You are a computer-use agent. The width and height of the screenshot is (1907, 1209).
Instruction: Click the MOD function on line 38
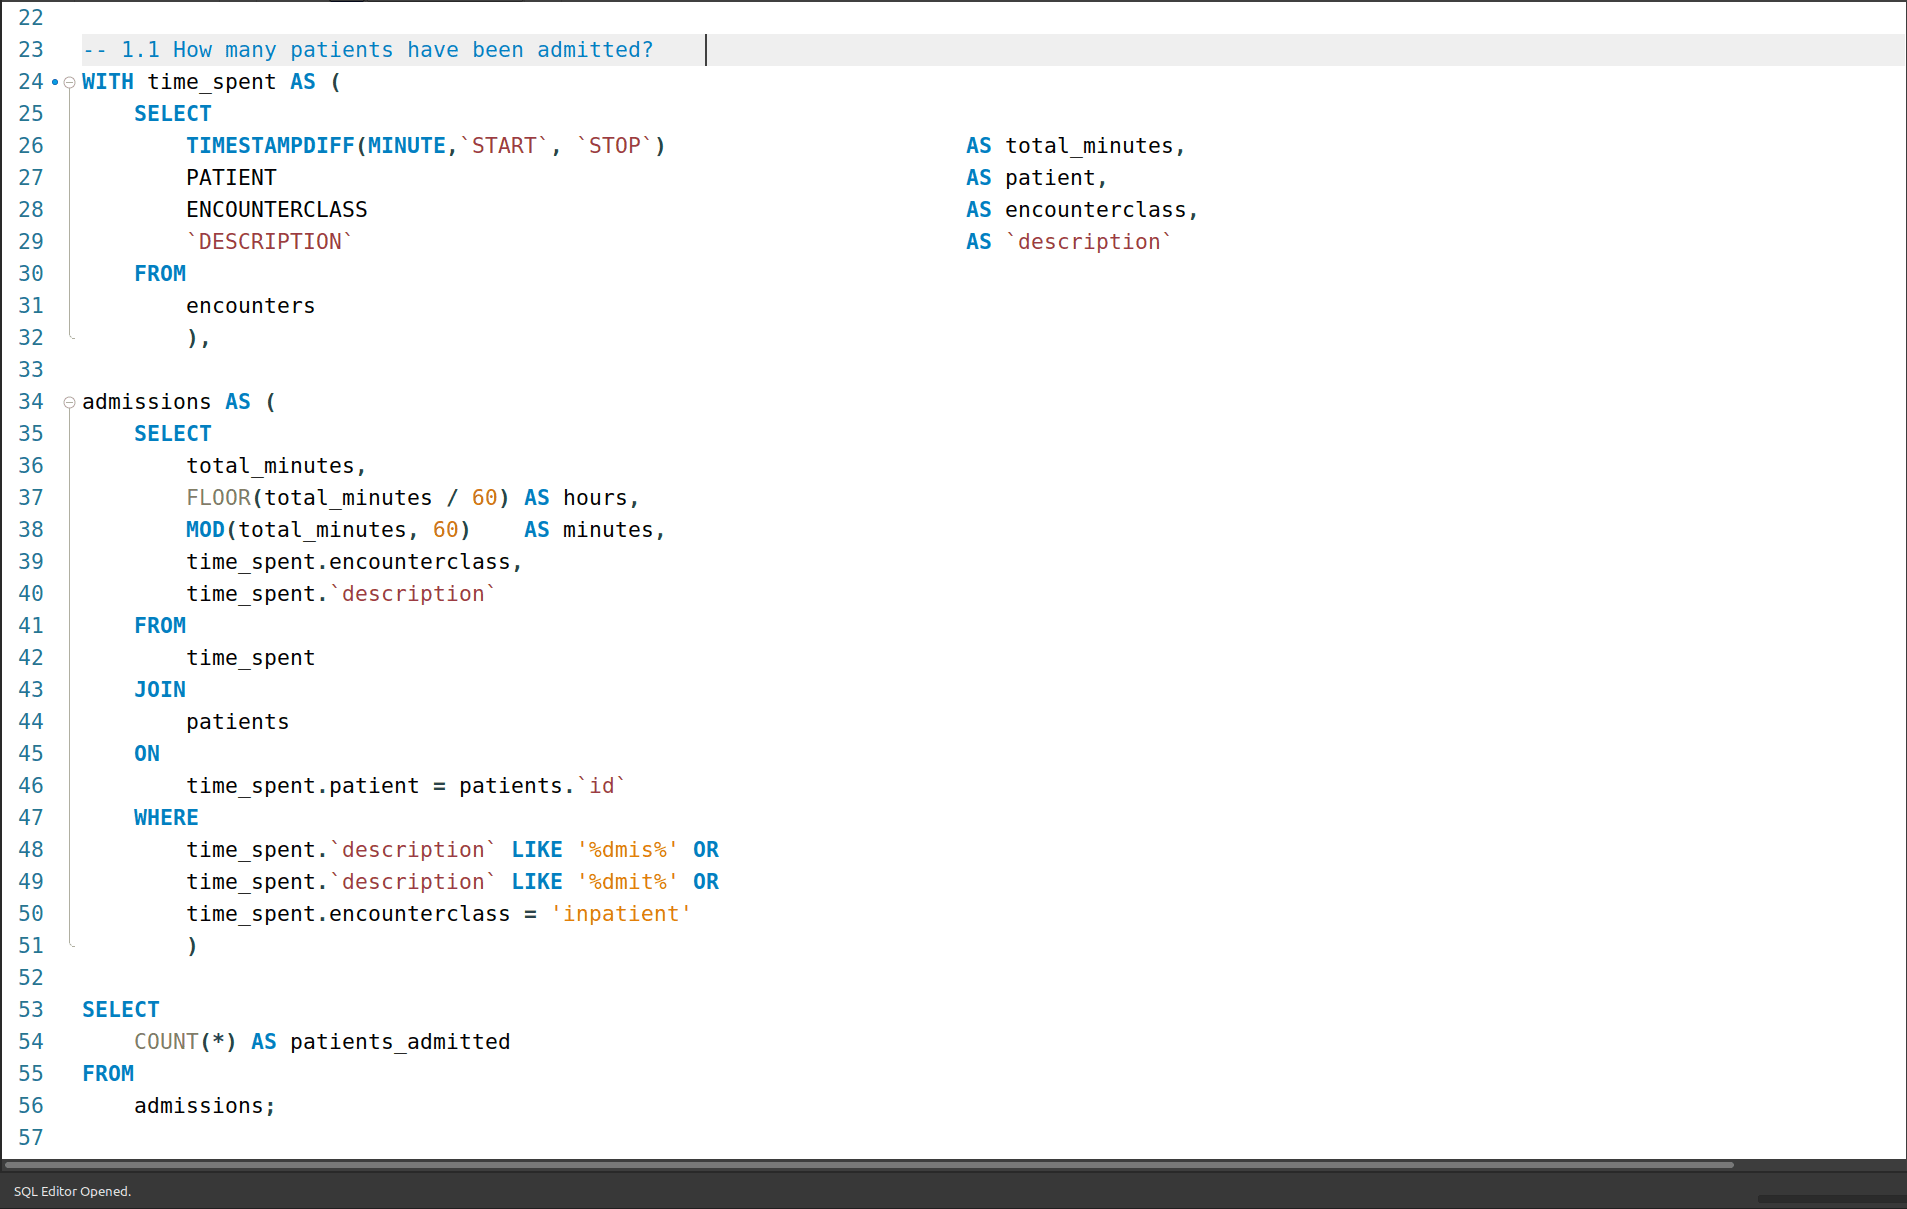tap(205, 530)
